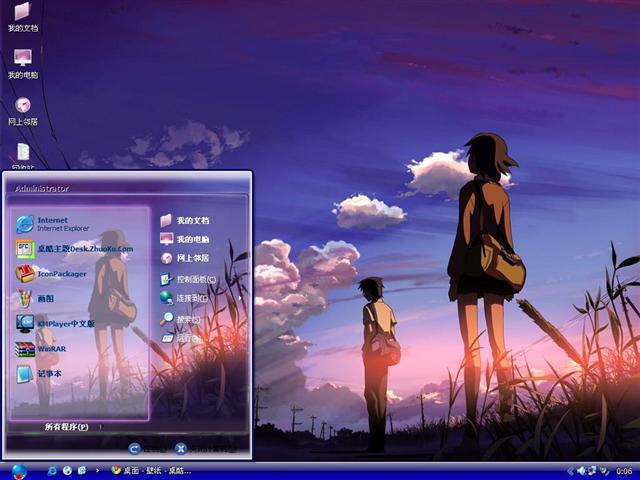Switch to the 桌面·壁纸·桌酷 taskbar window
This screenshot has height=480, width=640.
point(151,471)
